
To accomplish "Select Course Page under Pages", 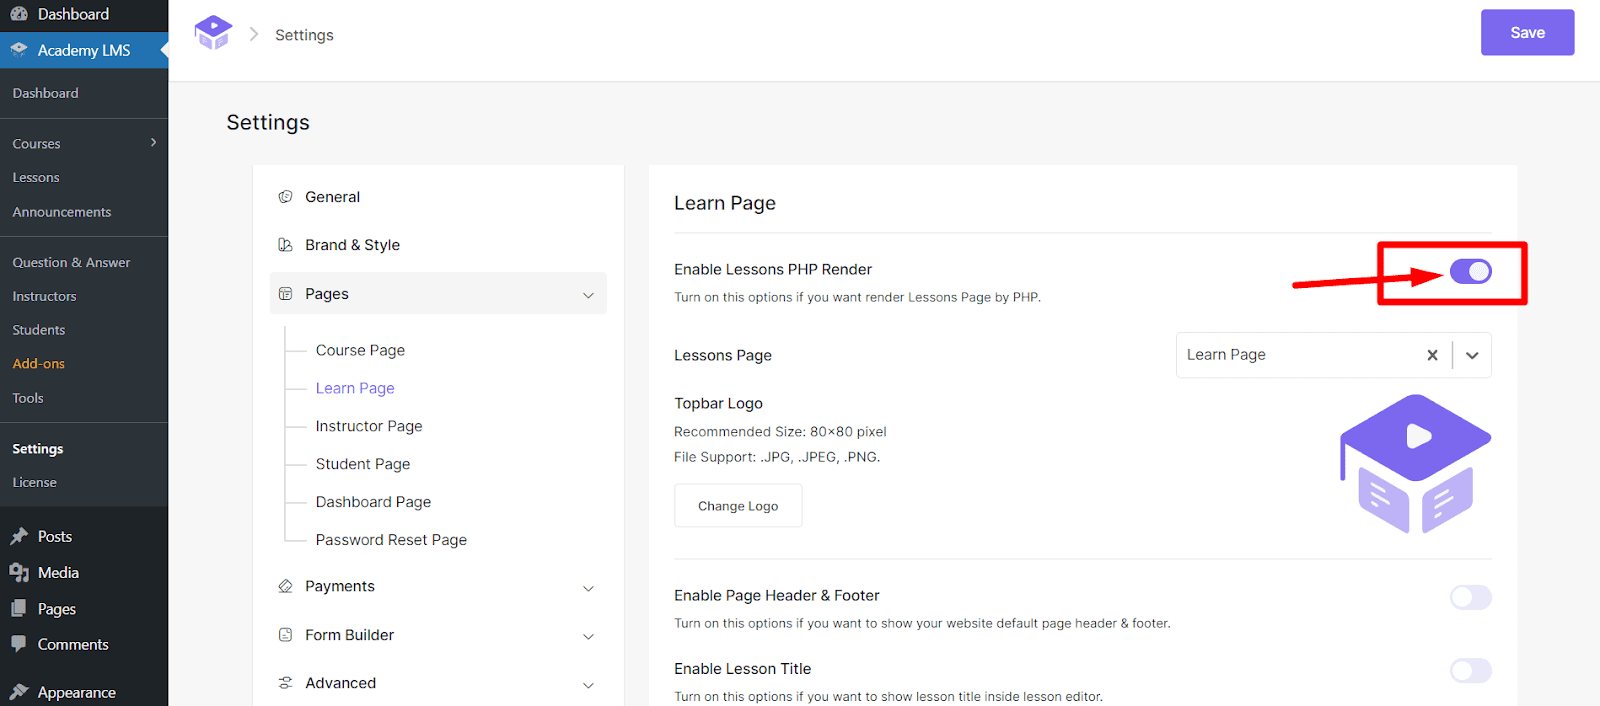I will (x=360, y=350).
